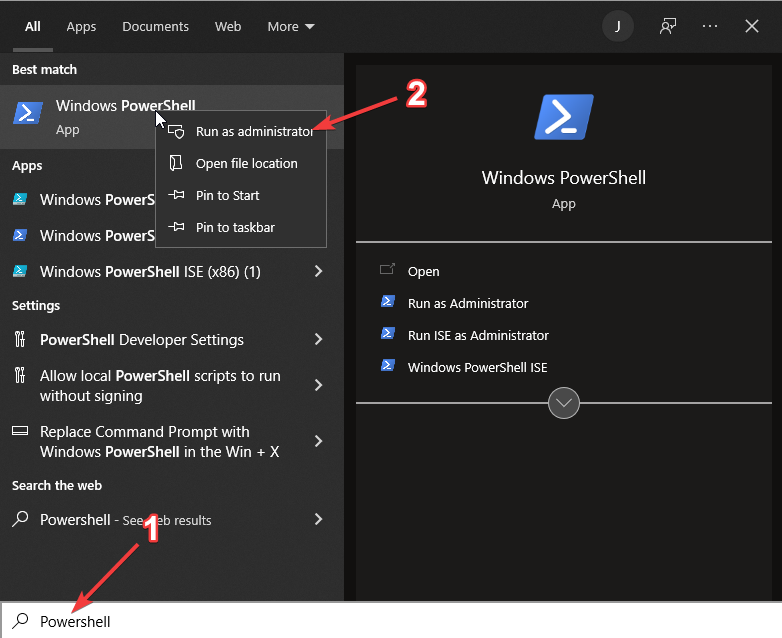Click the Open window icon in preview pane
Screen dimensions: 782x638
(x=388, y=269)
